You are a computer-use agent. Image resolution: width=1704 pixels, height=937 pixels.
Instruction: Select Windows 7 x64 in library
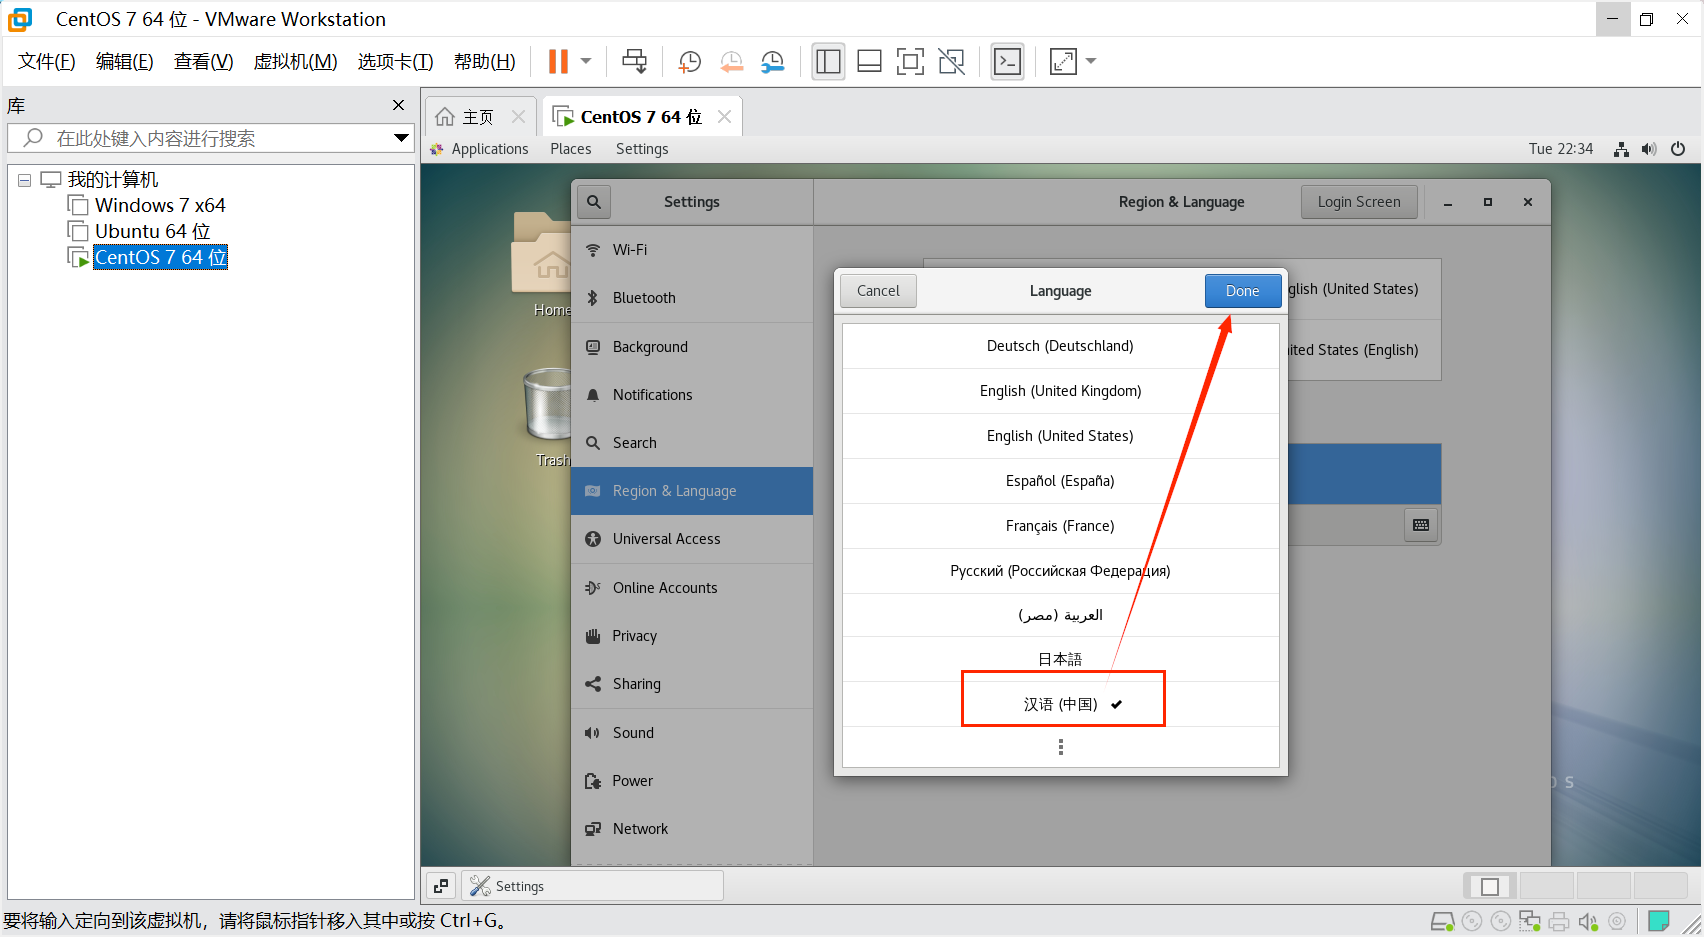[160, 205]
